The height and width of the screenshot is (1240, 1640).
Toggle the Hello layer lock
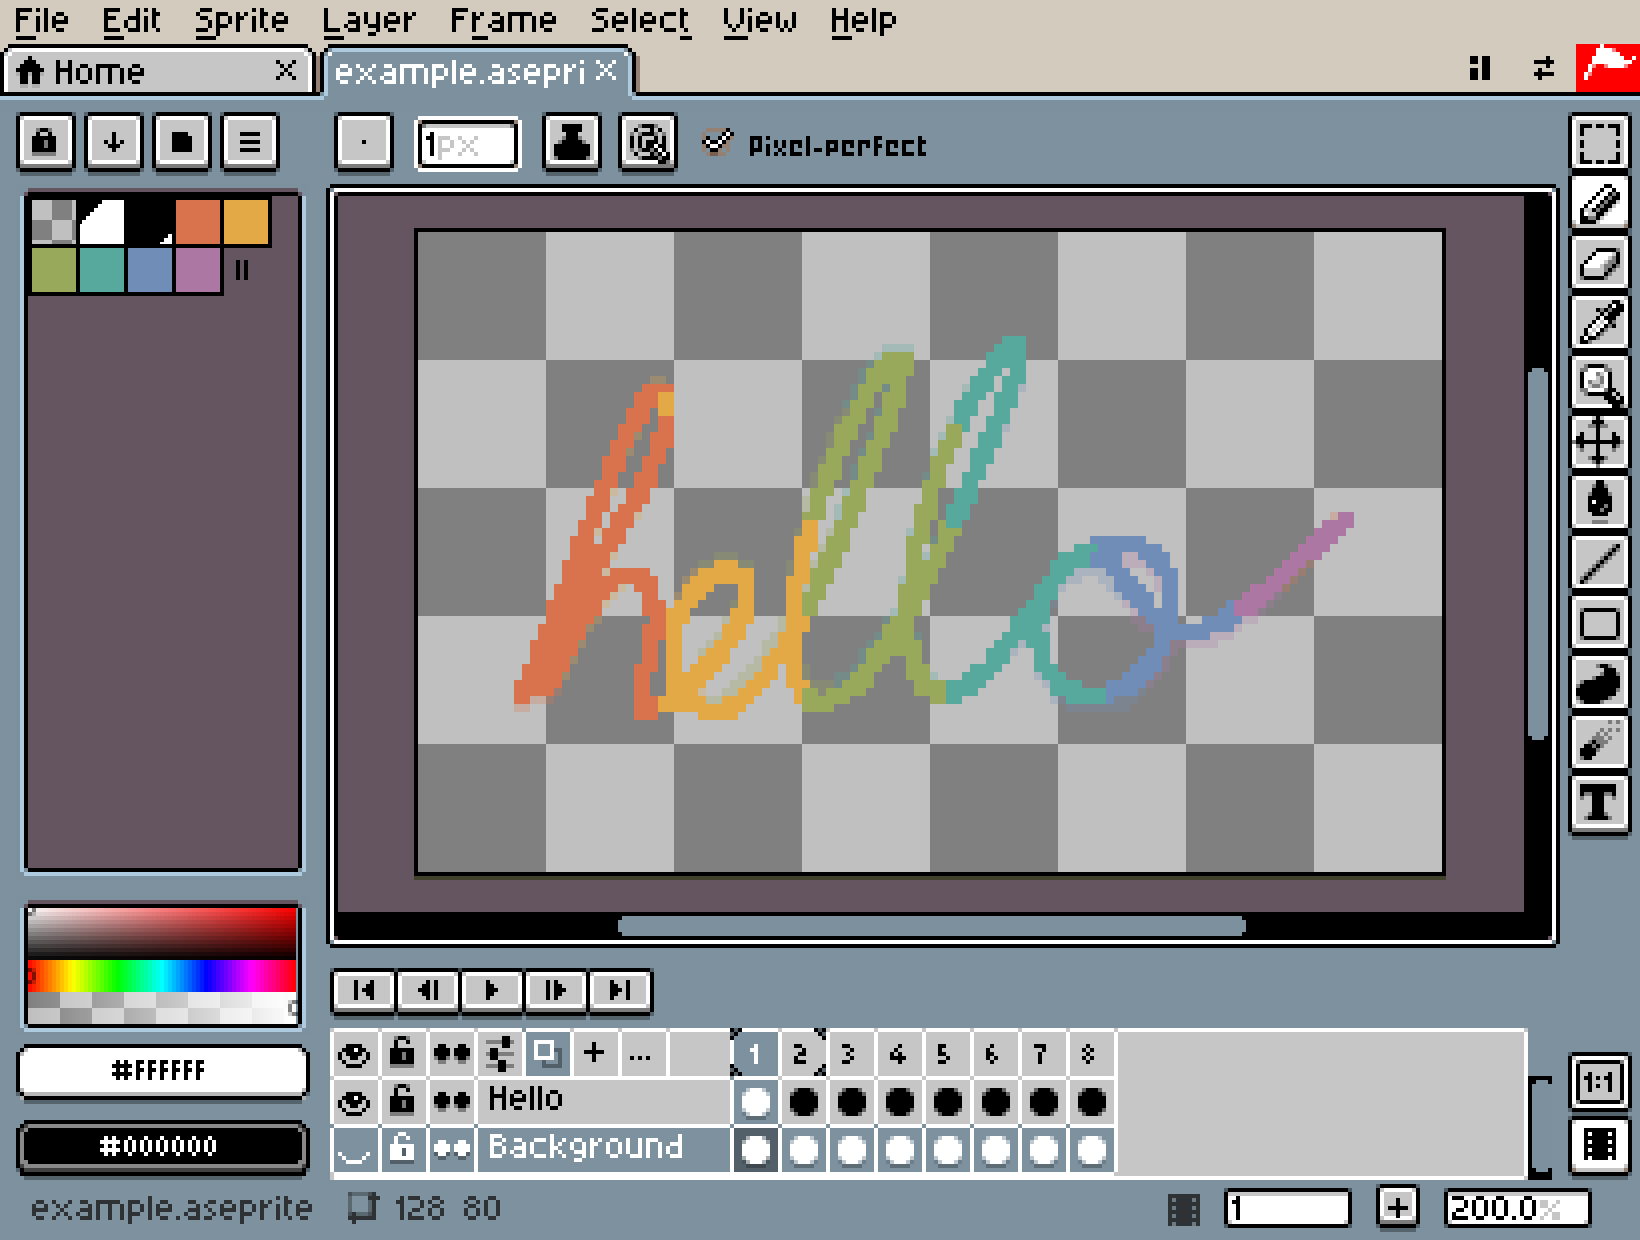coord(402,1101)
